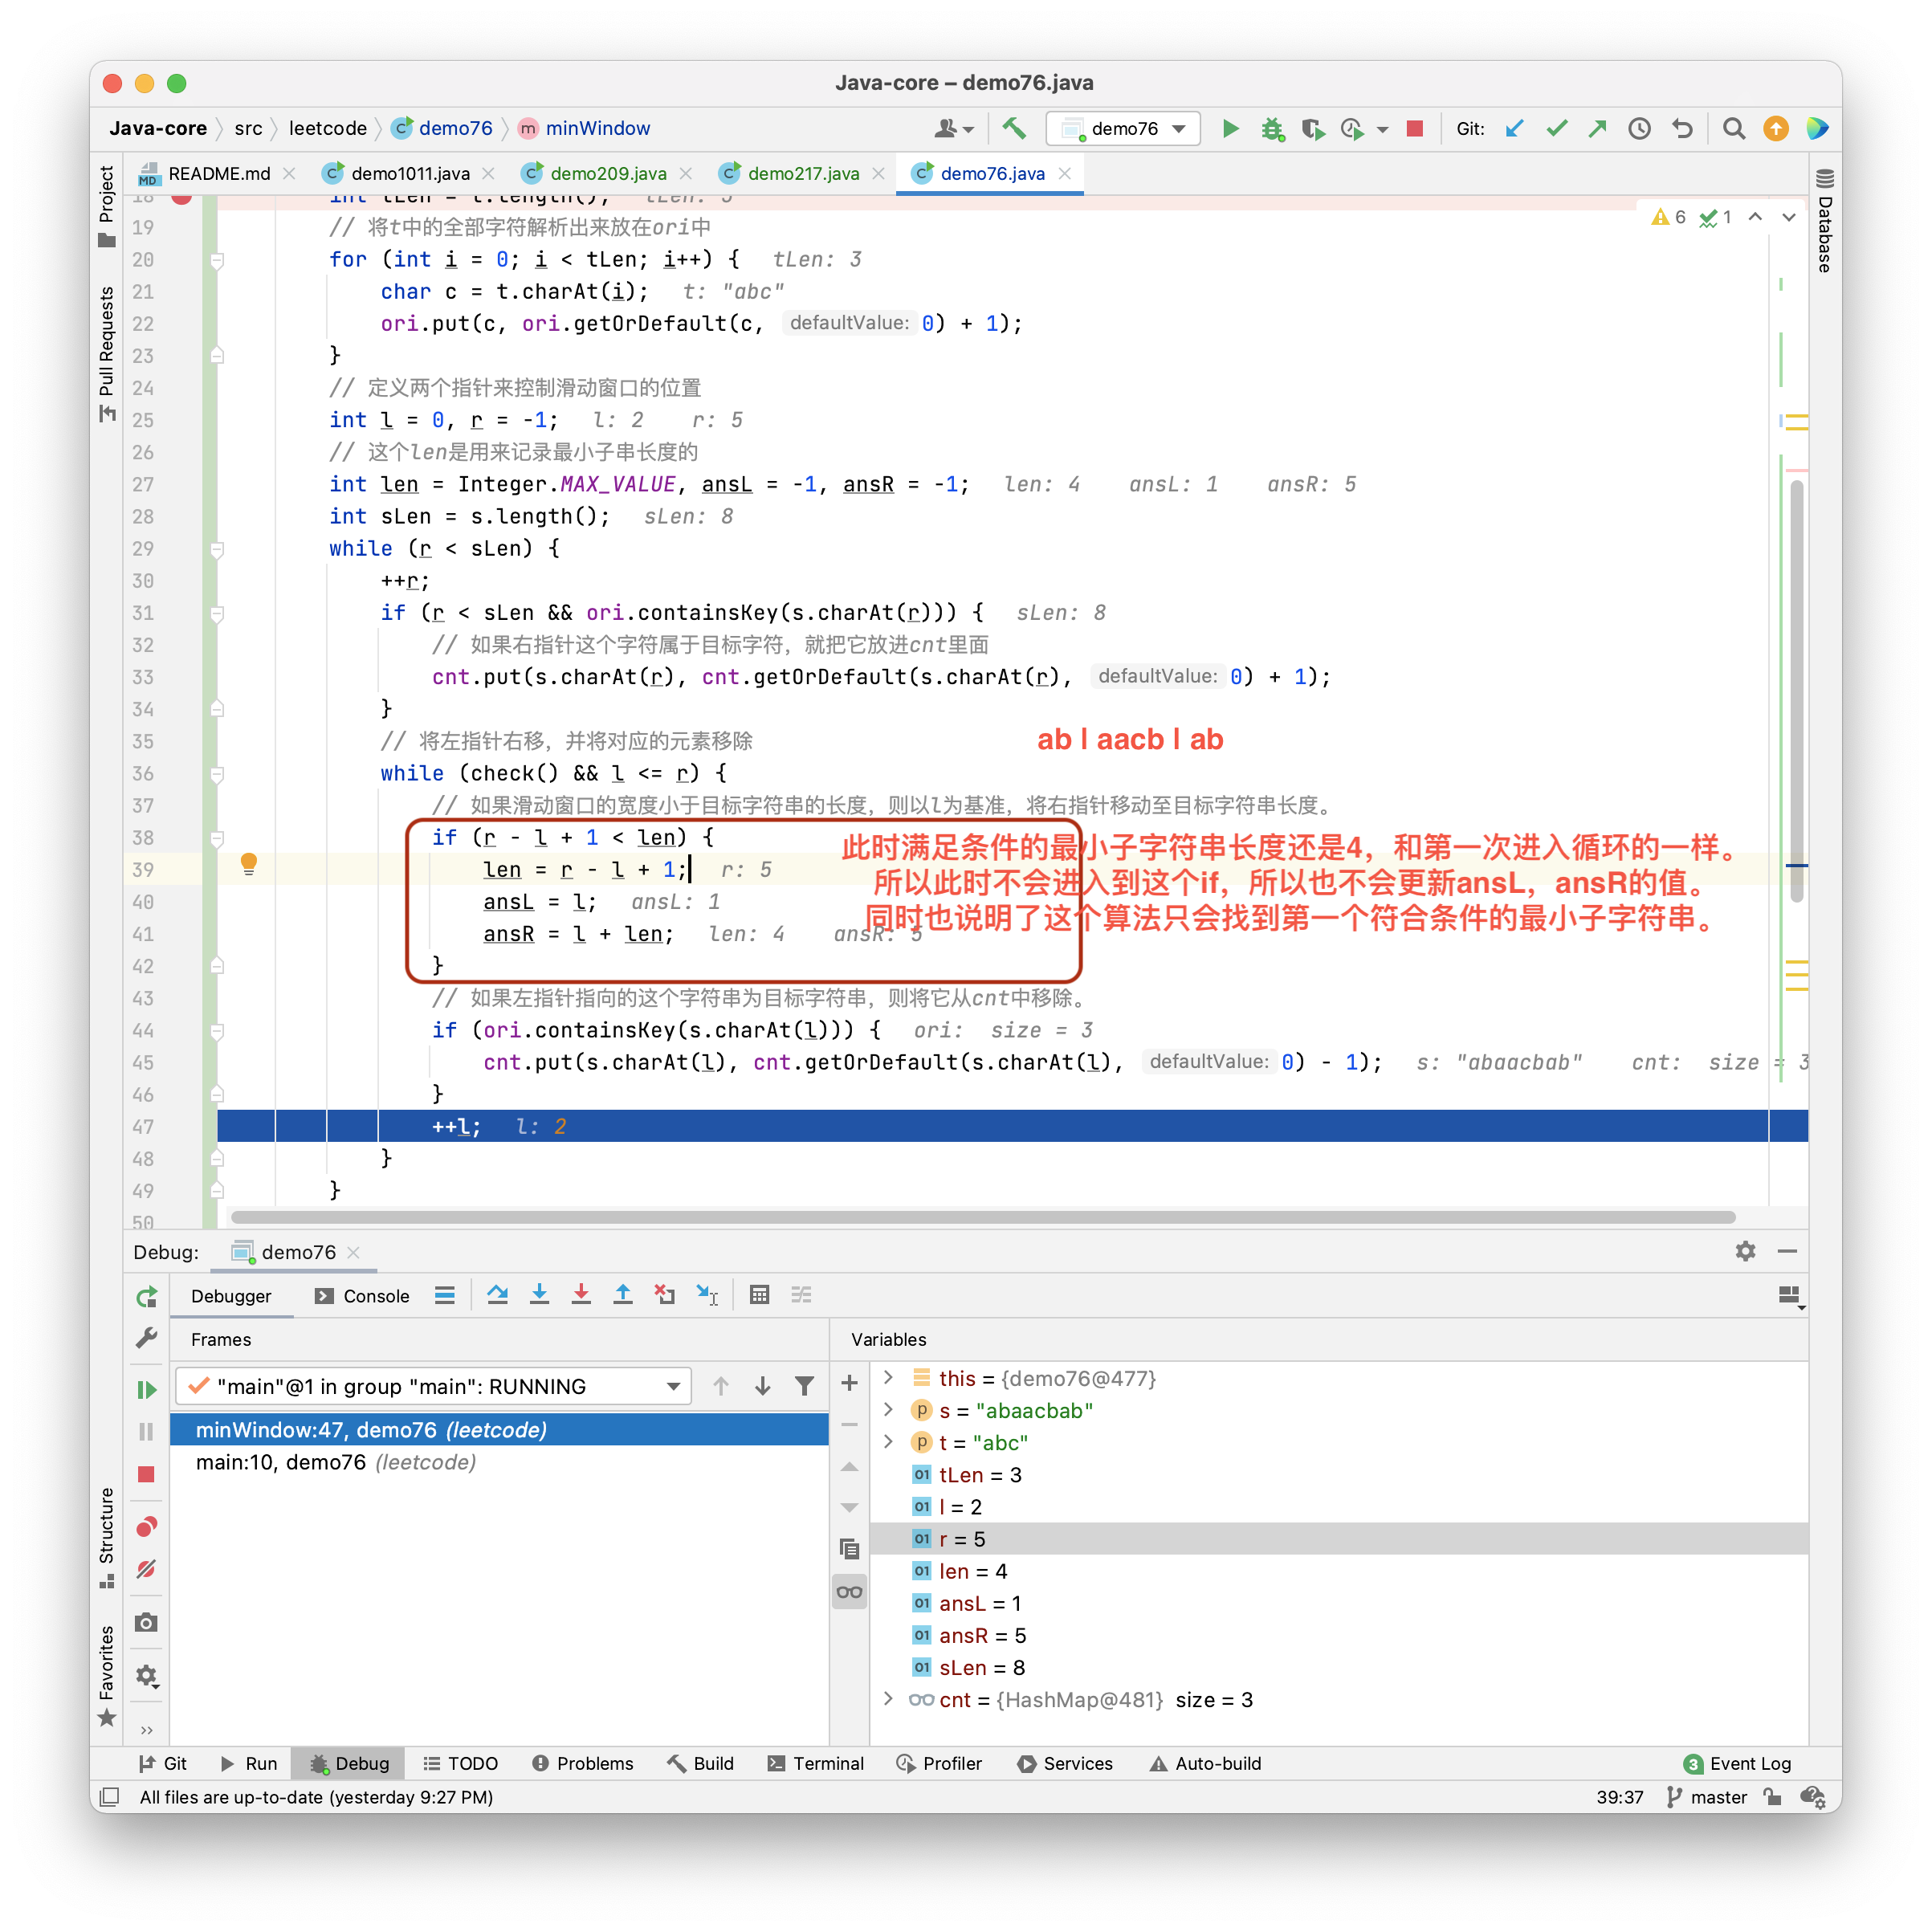Click Evaluate Expression calculator icon
The height and width of the screenshot is (1932, 1932).
point(759,1295)
